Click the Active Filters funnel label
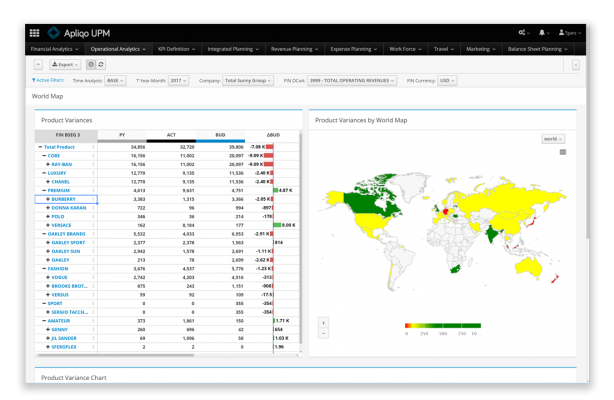Image resolution: width=614 pixels, height=400 pixels. pos(48,80)
